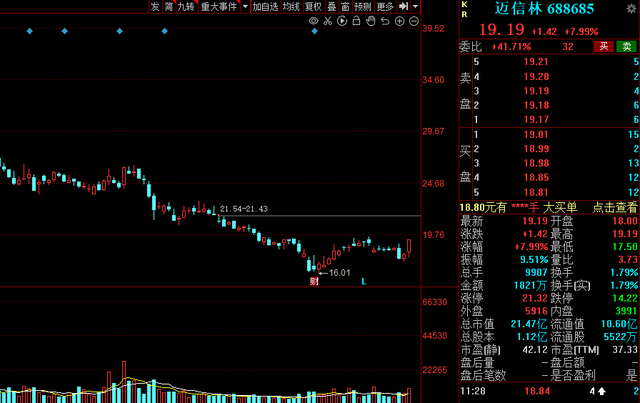This screenshot has height=403, width=640.
Task: Click the 跌停 value 14.22
Action: 624,298
